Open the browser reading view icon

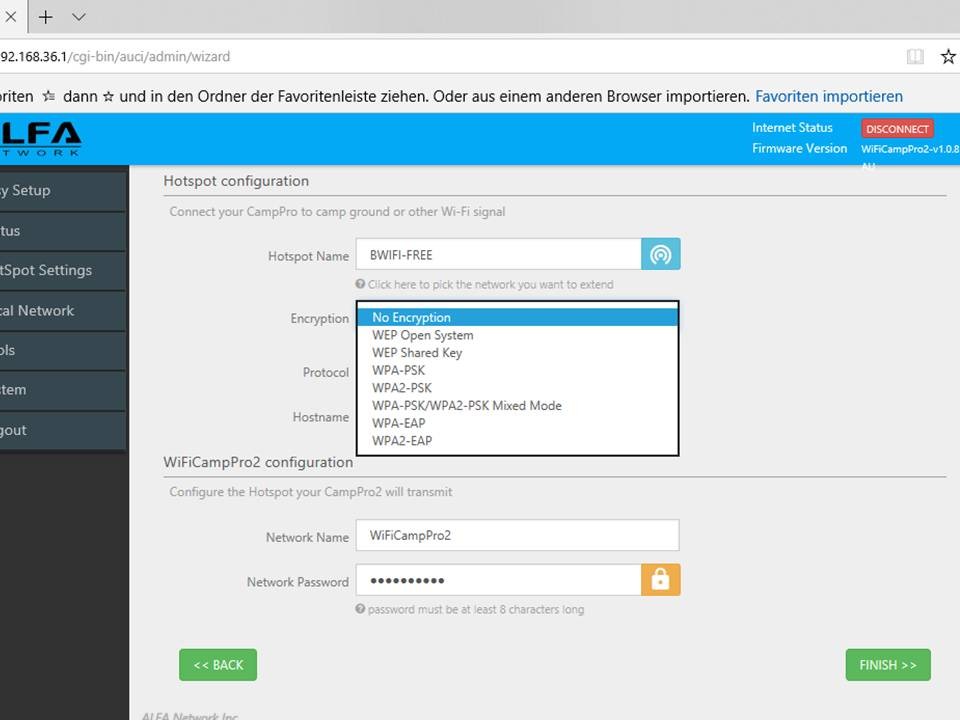(x=915, y=57)
